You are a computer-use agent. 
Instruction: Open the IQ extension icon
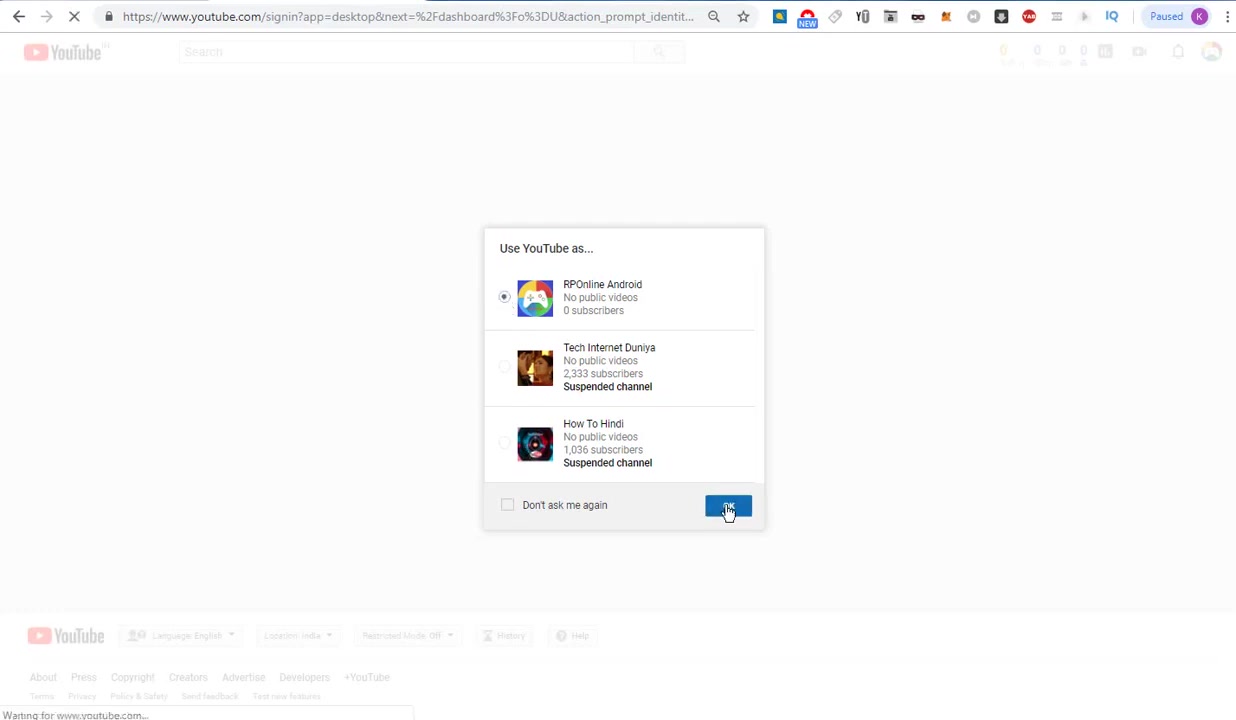click(1112, 16)
